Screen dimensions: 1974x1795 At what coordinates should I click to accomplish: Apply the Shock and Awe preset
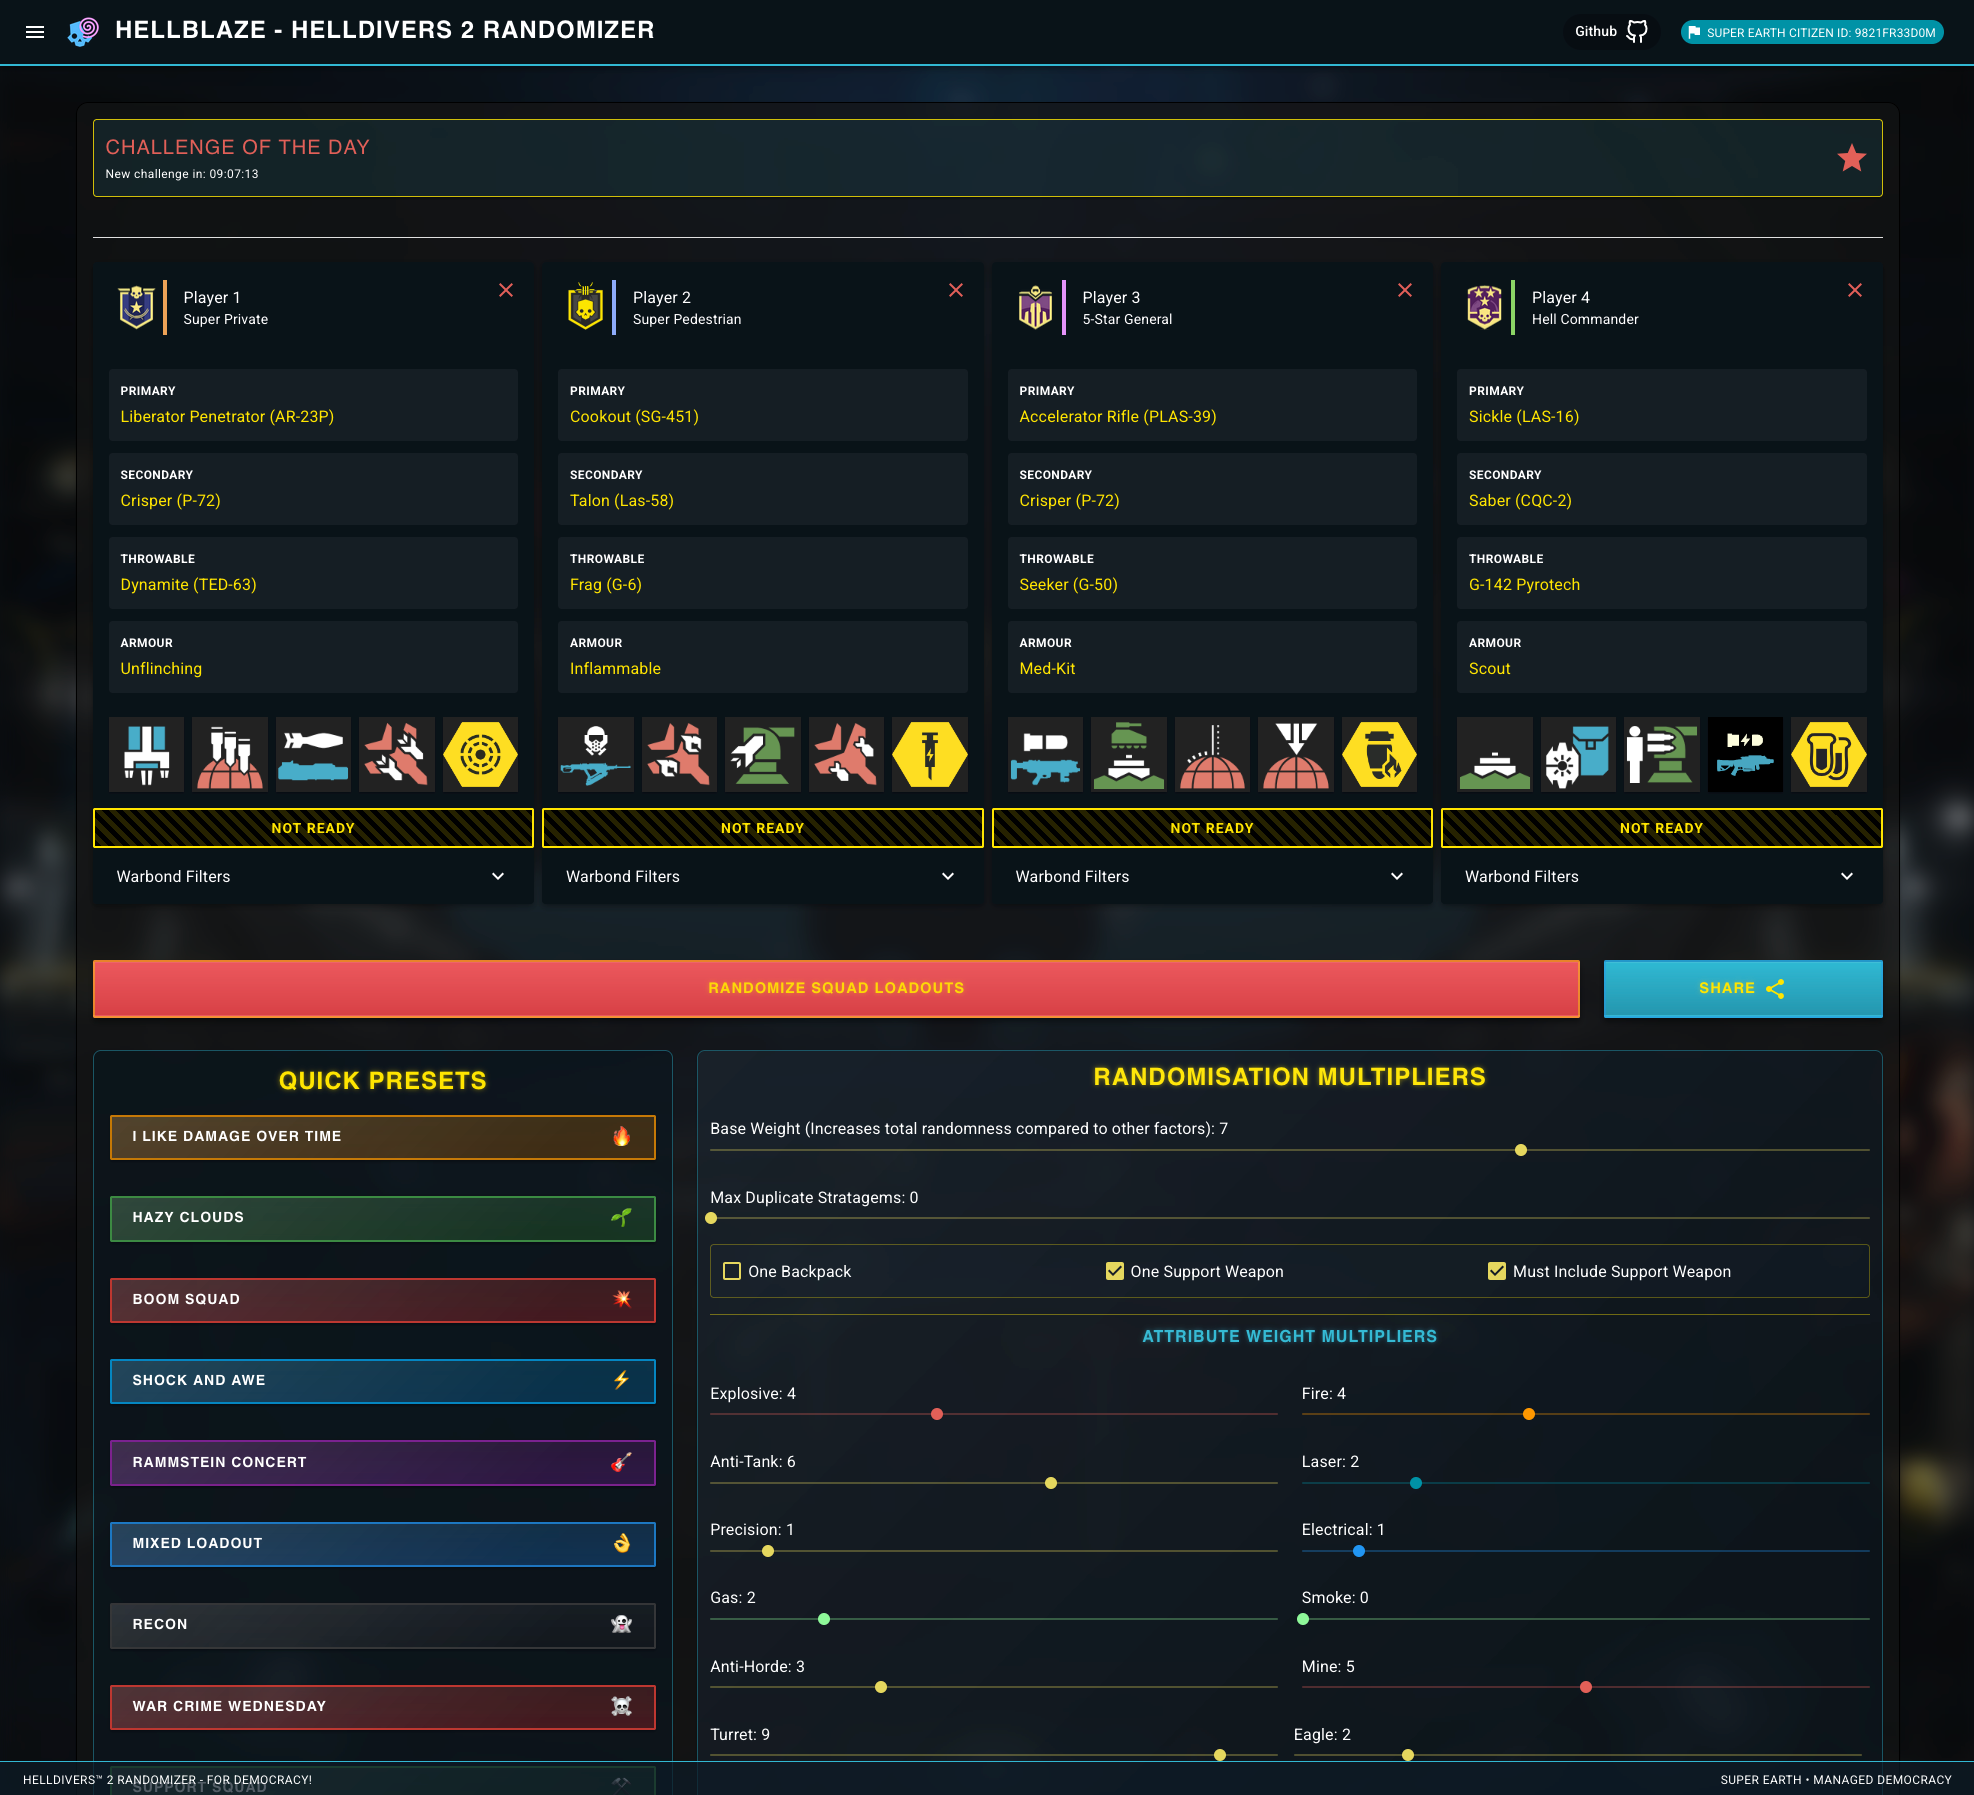(x=383, y=1381)
